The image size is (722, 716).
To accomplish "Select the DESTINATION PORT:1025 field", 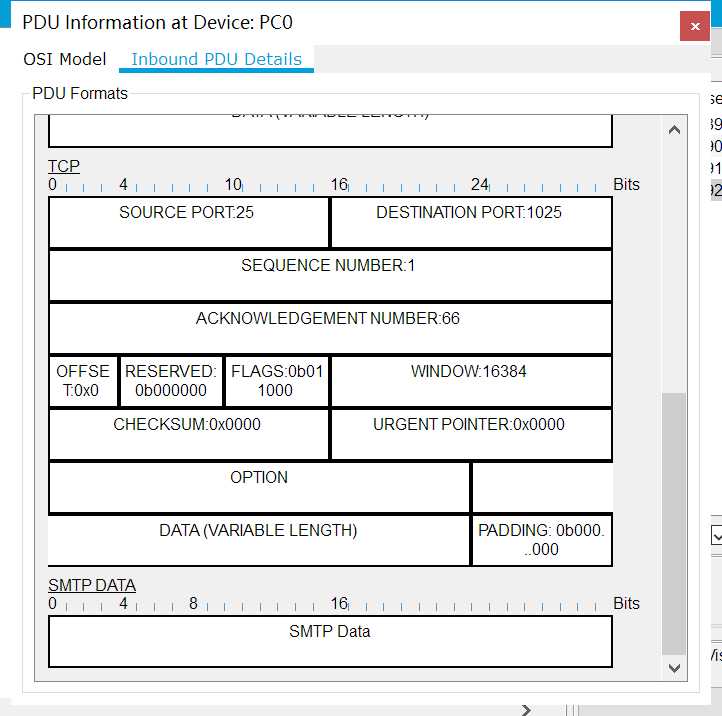I will pos(472,222).
